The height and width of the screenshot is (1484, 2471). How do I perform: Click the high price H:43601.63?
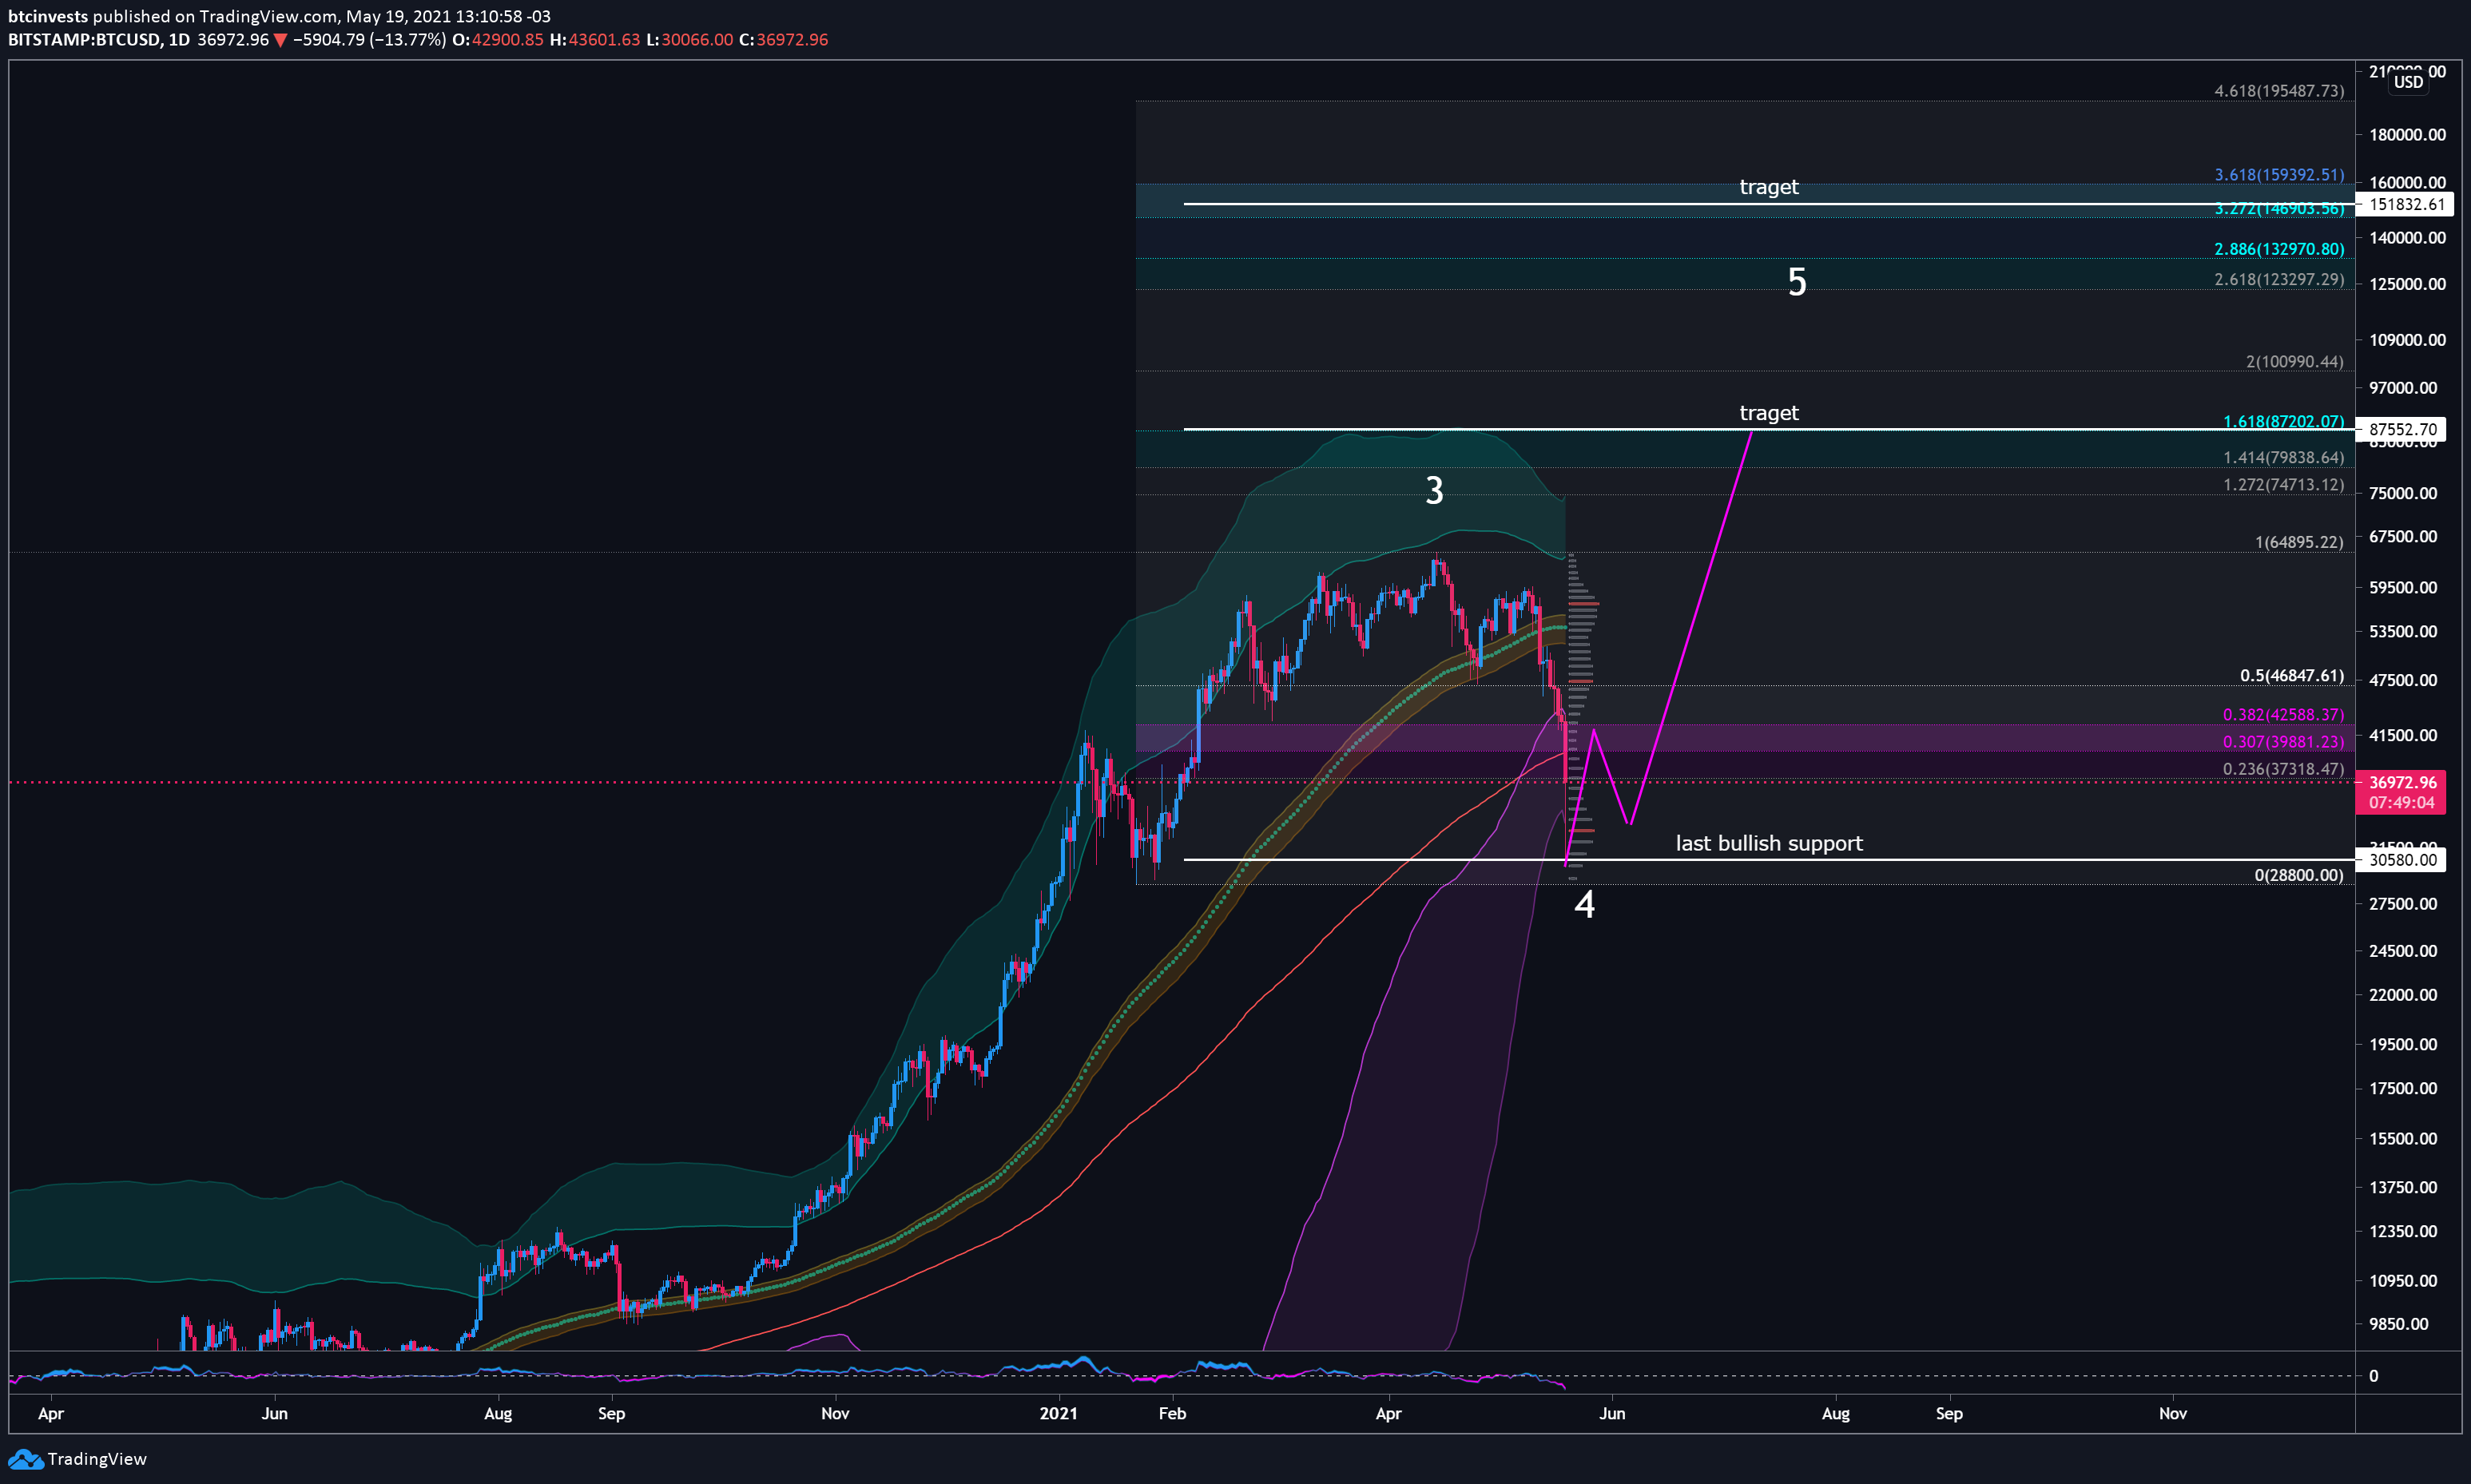[594, 40]
